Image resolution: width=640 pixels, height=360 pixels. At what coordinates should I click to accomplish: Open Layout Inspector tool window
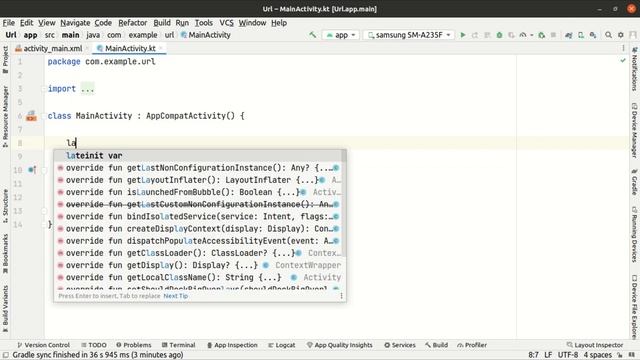point(595,345)
